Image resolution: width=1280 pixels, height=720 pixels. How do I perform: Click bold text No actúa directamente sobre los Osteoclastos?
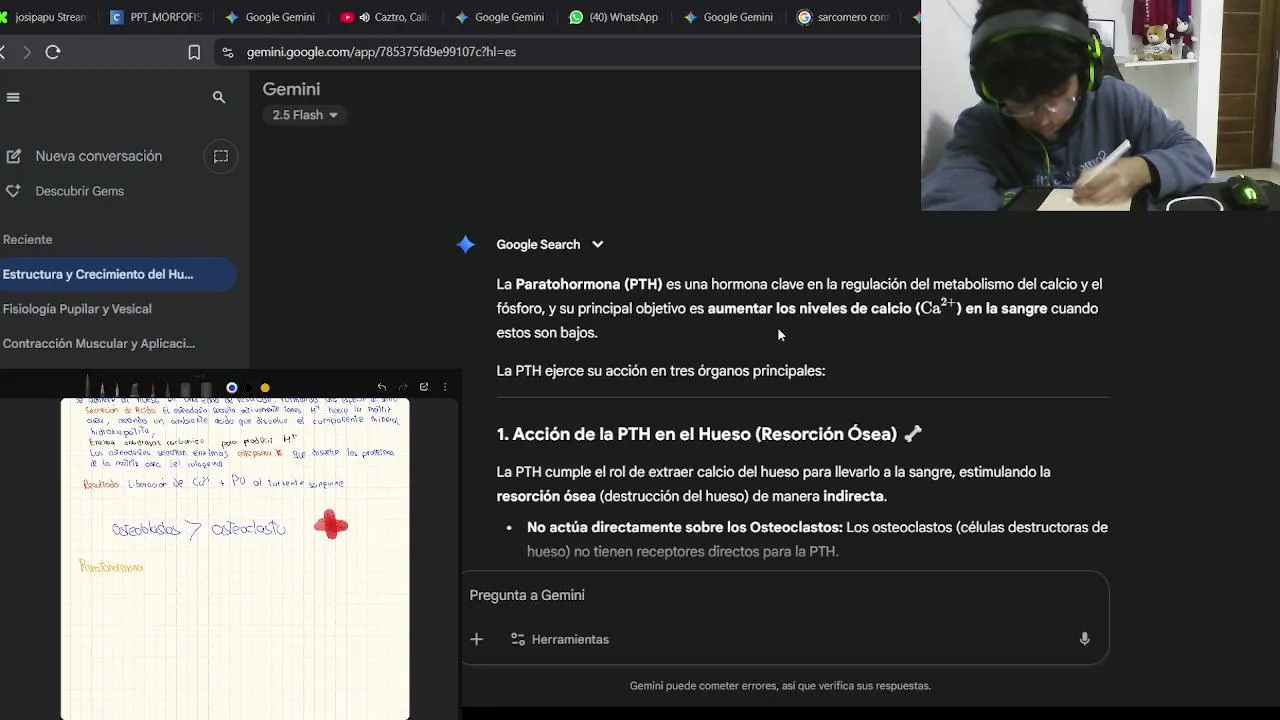[x=685, y=527]
